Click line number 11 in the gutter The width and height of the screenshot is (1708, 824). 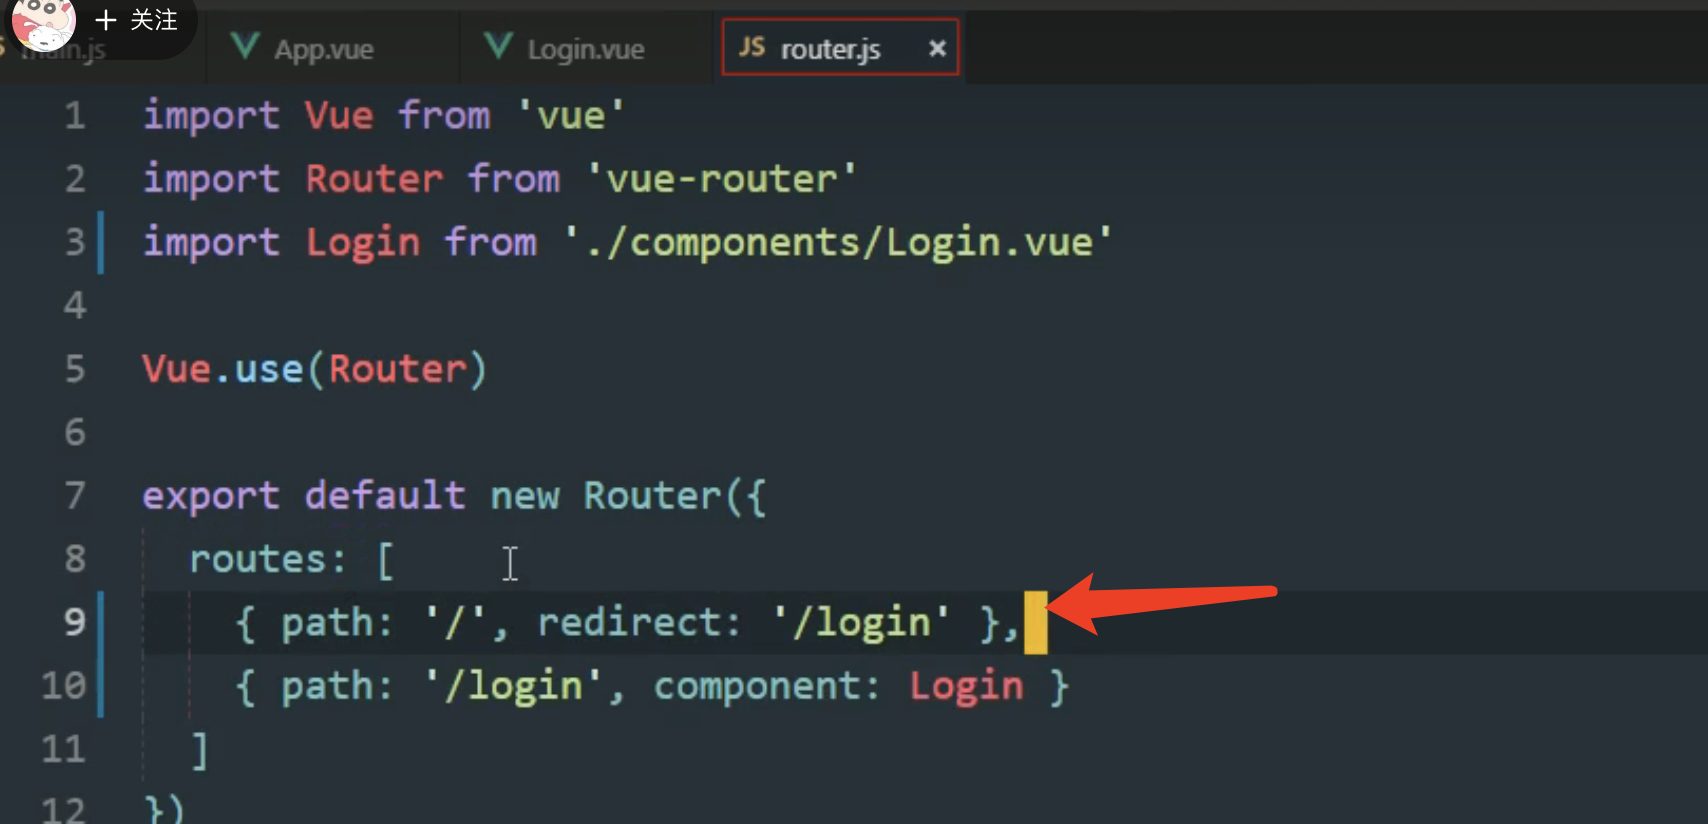[x=64, y=748]
